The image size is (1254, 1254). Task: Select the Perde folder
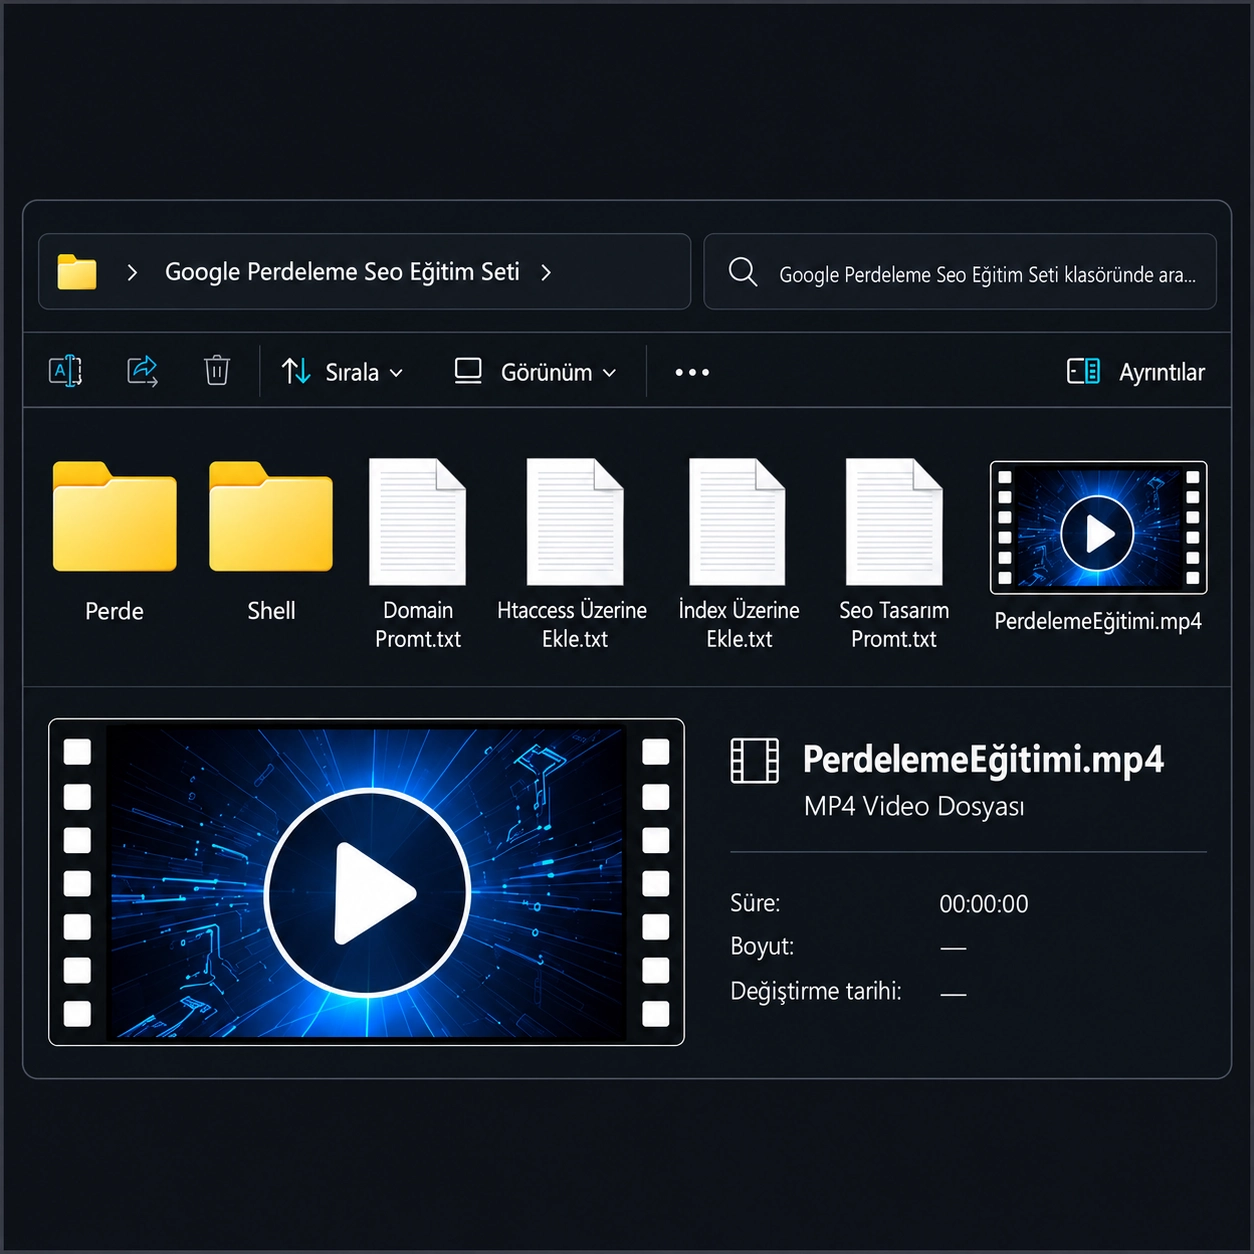coord(115,542)
